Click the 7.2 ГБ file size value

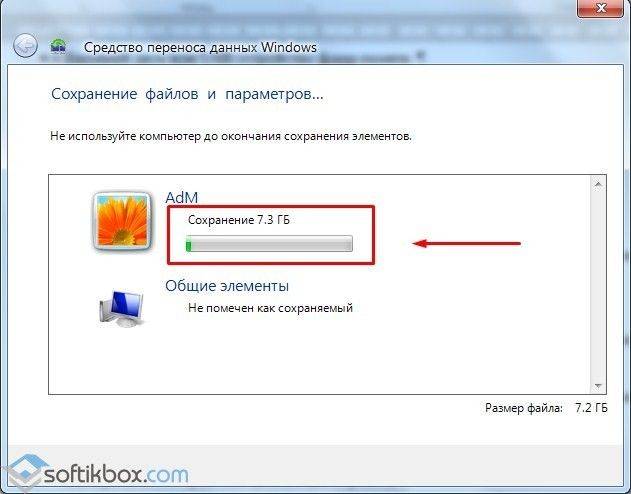click(x=591, y=408)
